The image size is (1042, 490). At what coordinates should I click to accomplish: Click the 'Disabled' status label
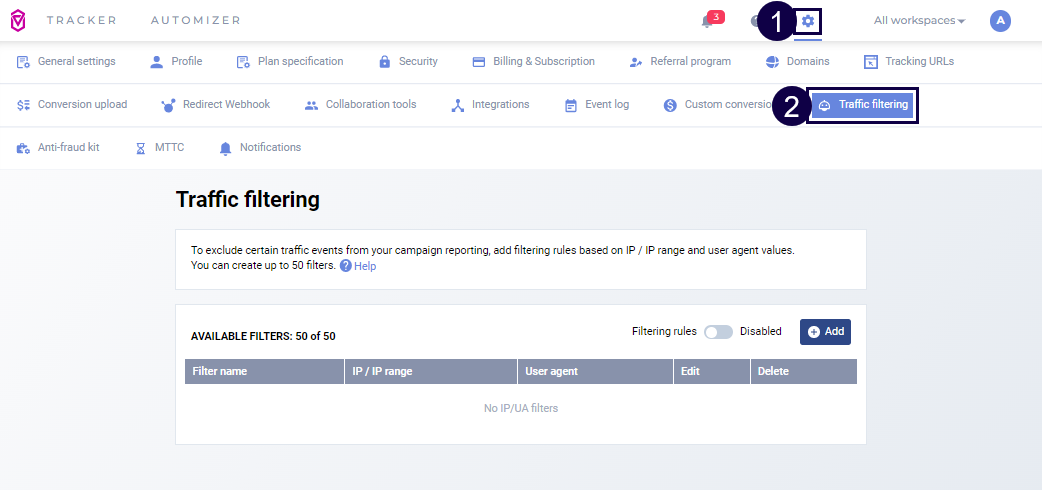click(x=761, y=331)
